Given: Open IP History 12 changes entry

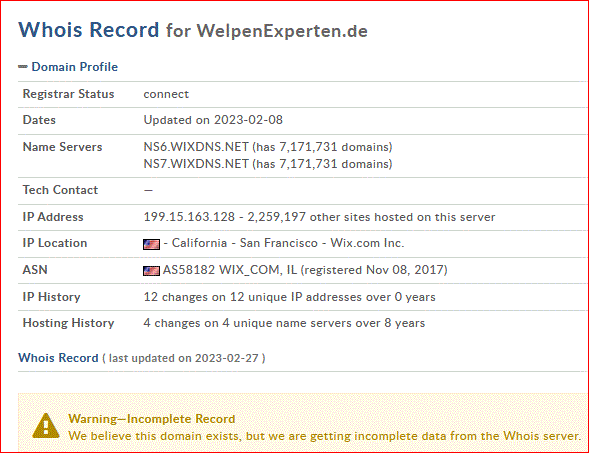Looking at the screenshot, I should 289,297.
